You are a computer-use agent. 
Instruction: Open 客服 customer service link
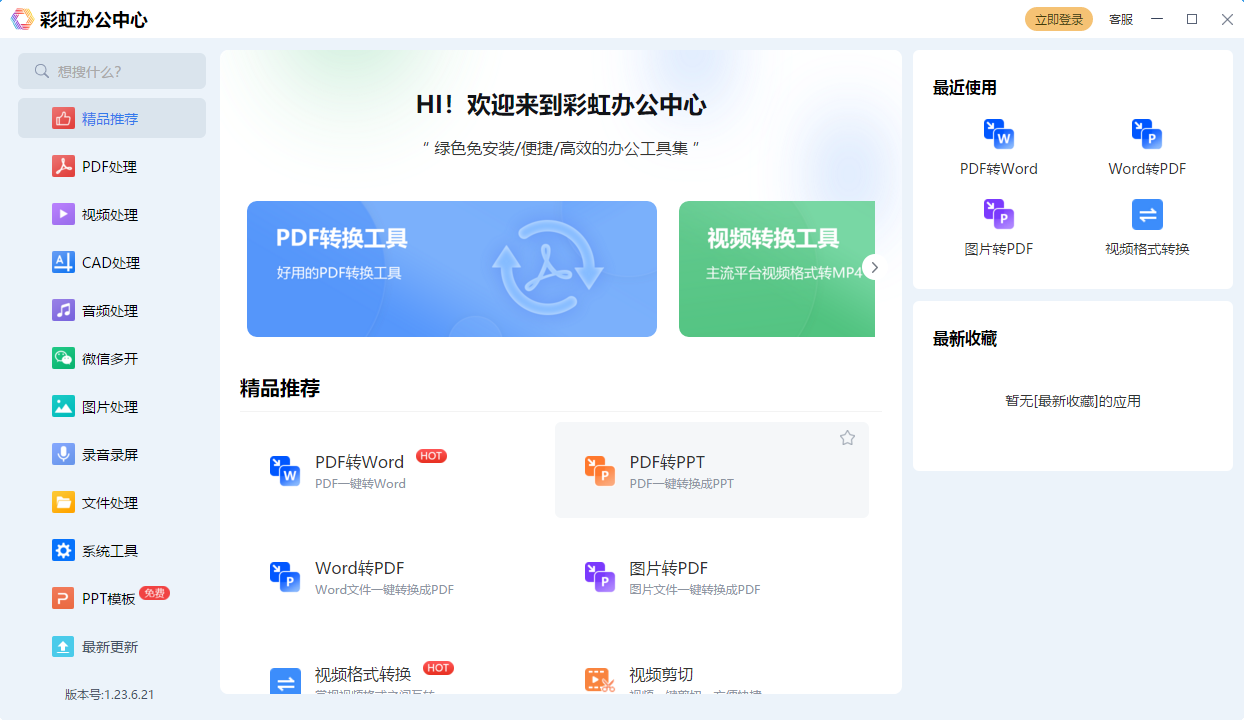tap(1121, 19)
